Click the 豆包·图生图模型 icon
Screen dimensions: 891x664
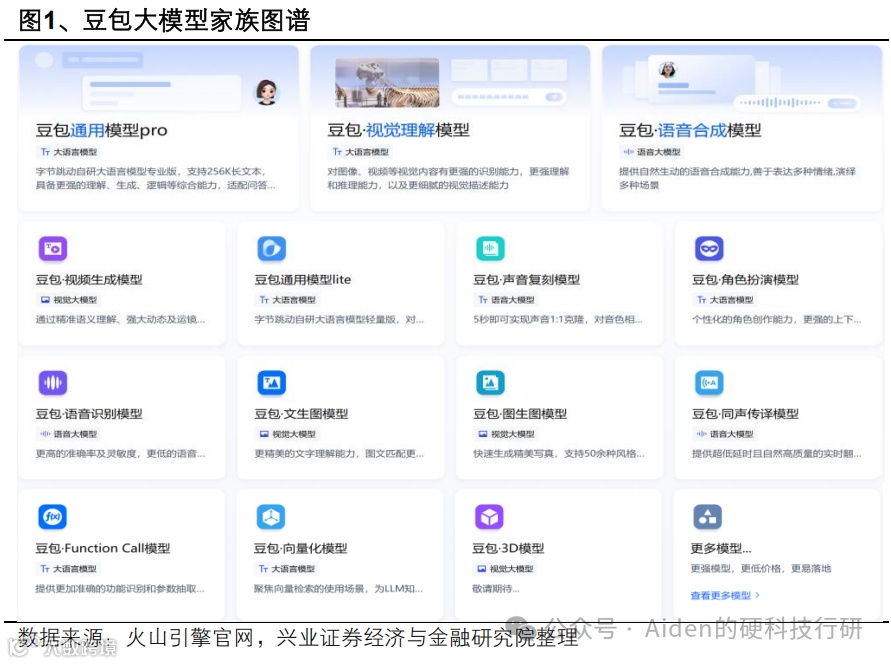pos(490,383)
